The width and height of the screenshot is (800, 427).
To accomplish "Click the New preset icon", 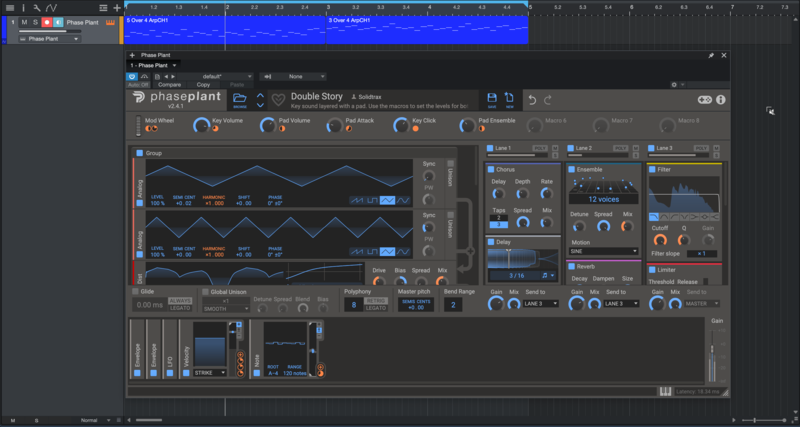I will pos(509,99).
